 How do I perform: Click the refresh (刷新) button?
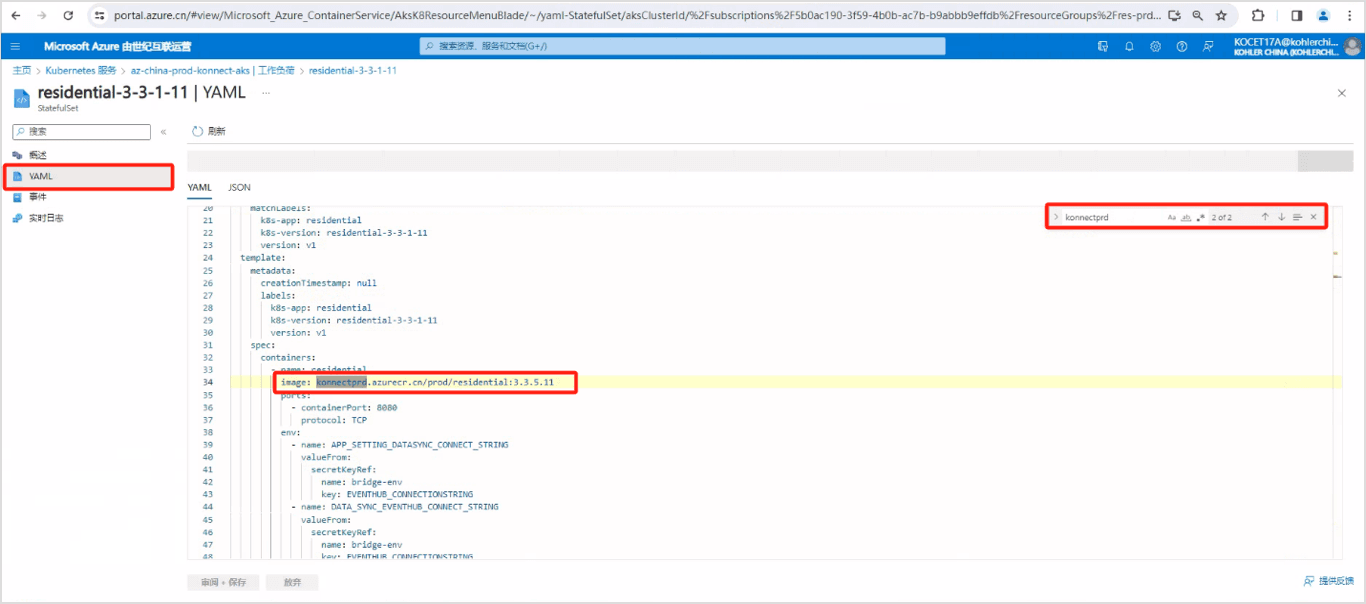209,131
